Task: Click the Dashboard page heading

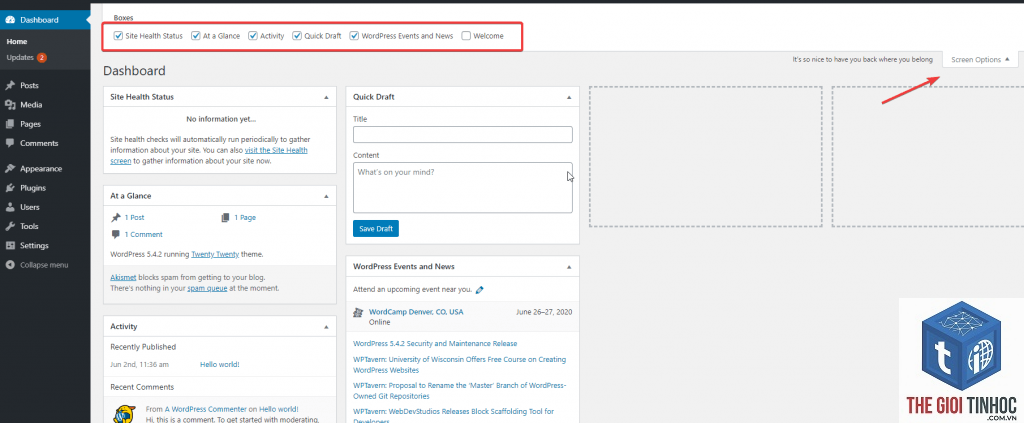Action: 134,70
